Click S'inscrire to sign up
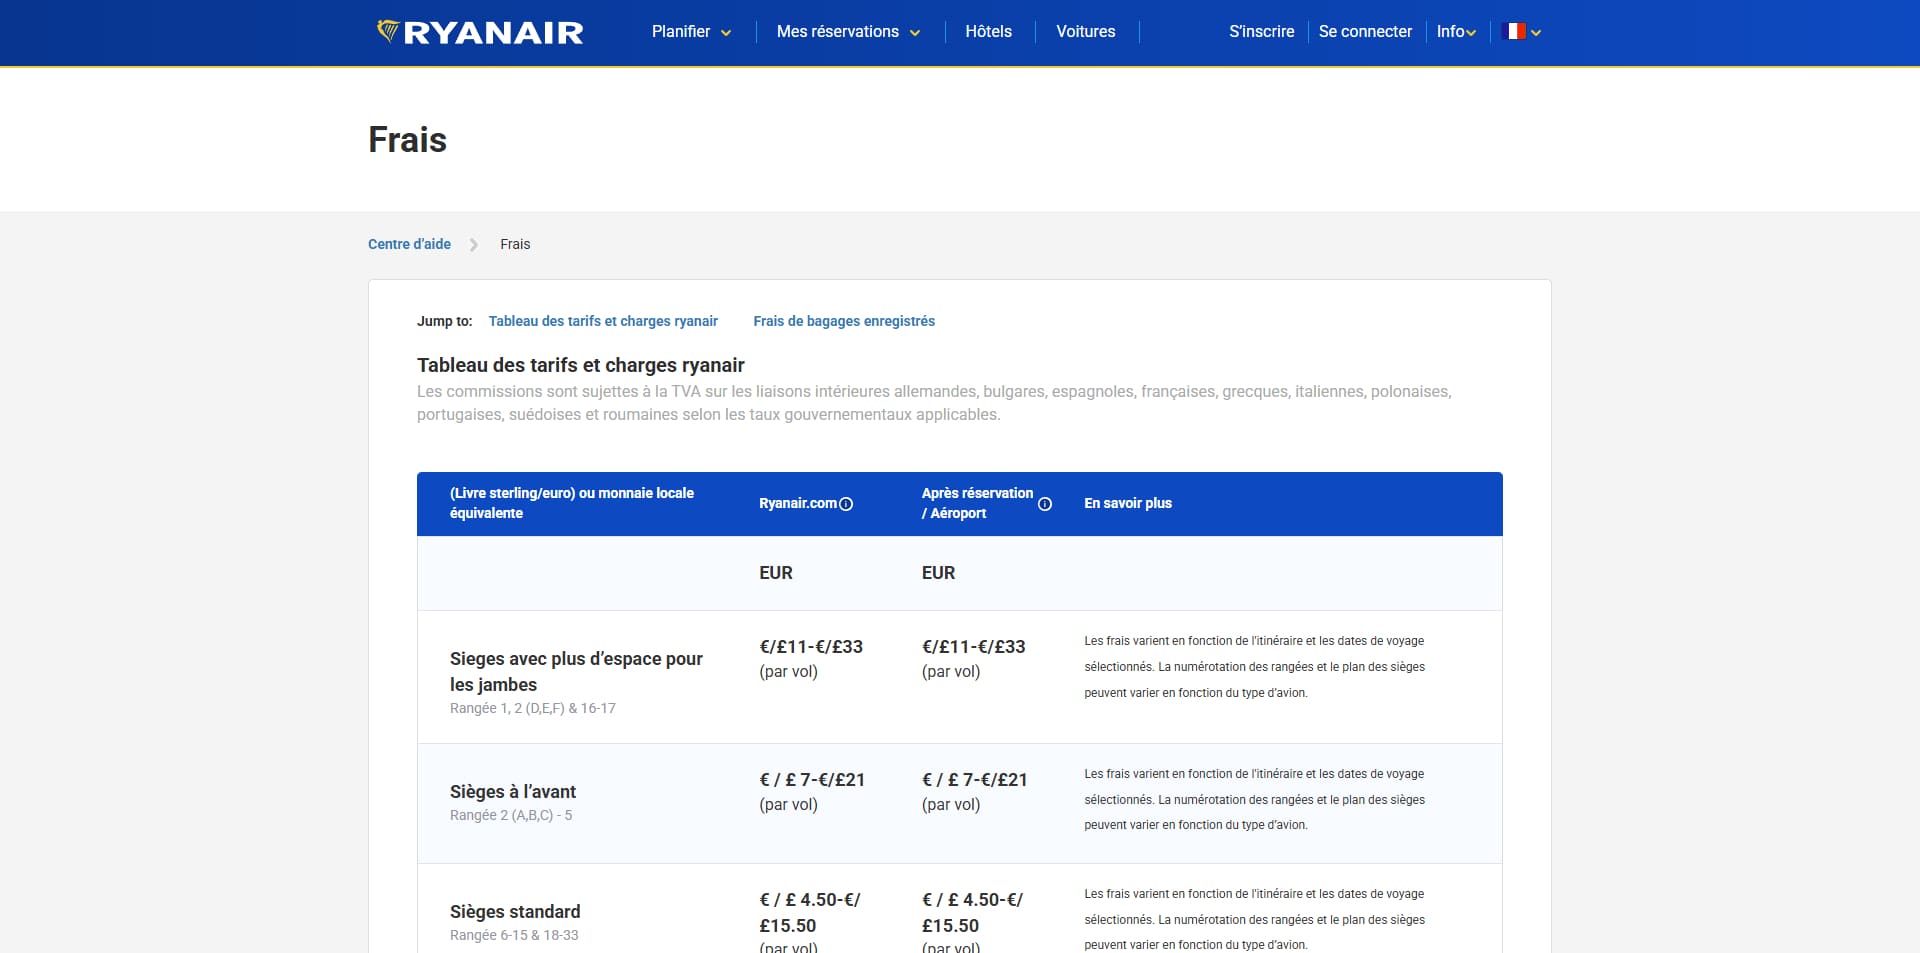This screenshot has height=953, width=1920. 1262,32
